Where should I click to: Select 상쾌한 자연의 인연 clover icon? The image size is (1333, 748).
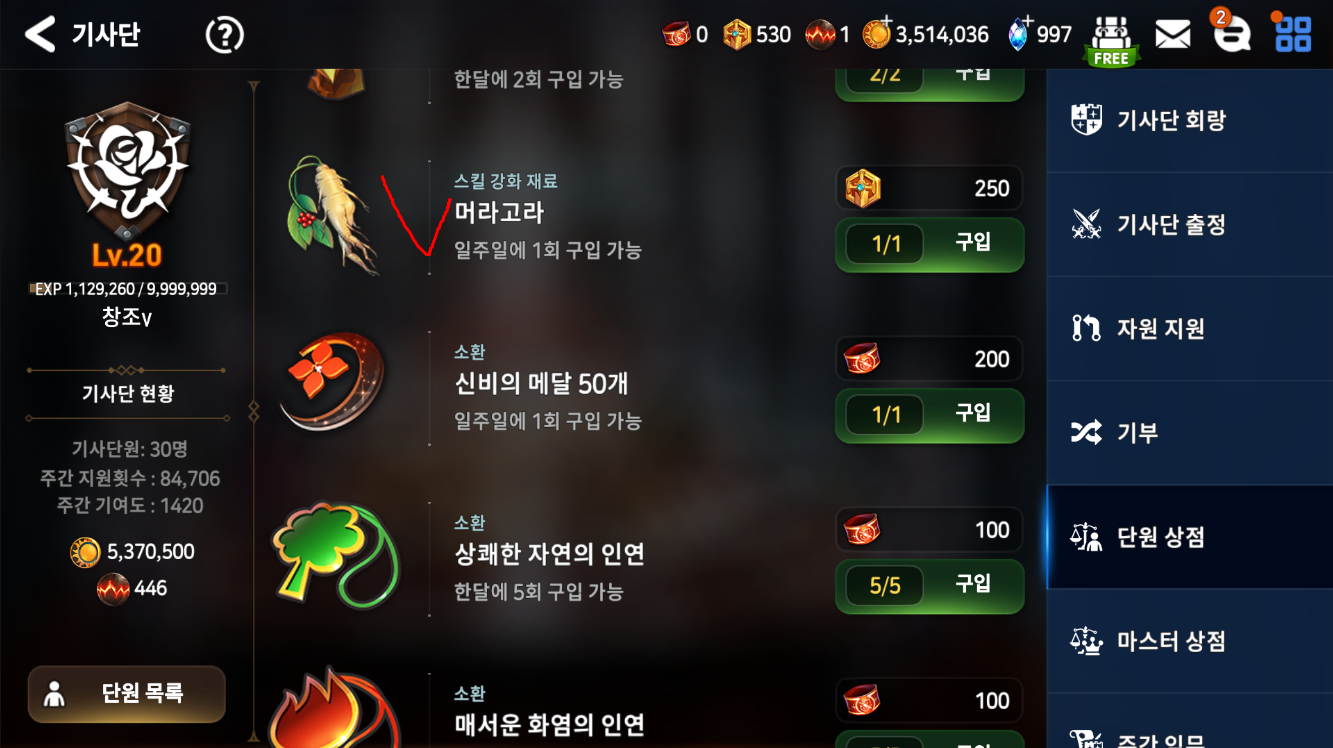pyautogui.click(x=336, y=556)
